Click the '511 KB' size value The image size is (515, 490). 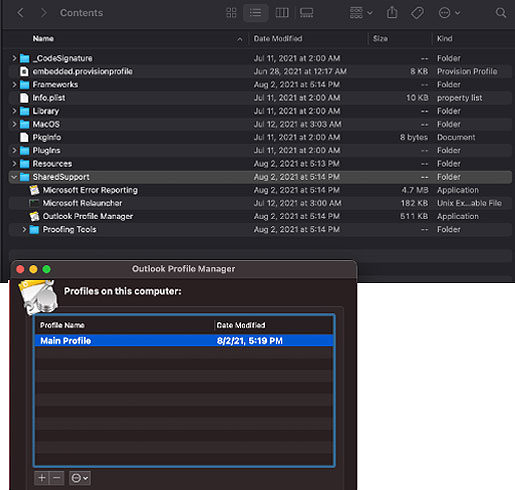coord(414,216)
